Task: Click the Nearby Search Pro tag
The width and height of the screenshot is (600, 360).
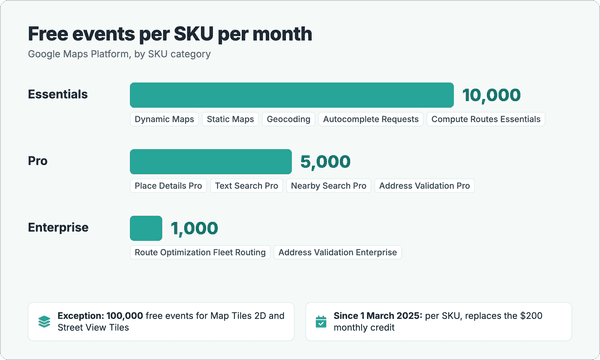Action: (x=329, y=186)
